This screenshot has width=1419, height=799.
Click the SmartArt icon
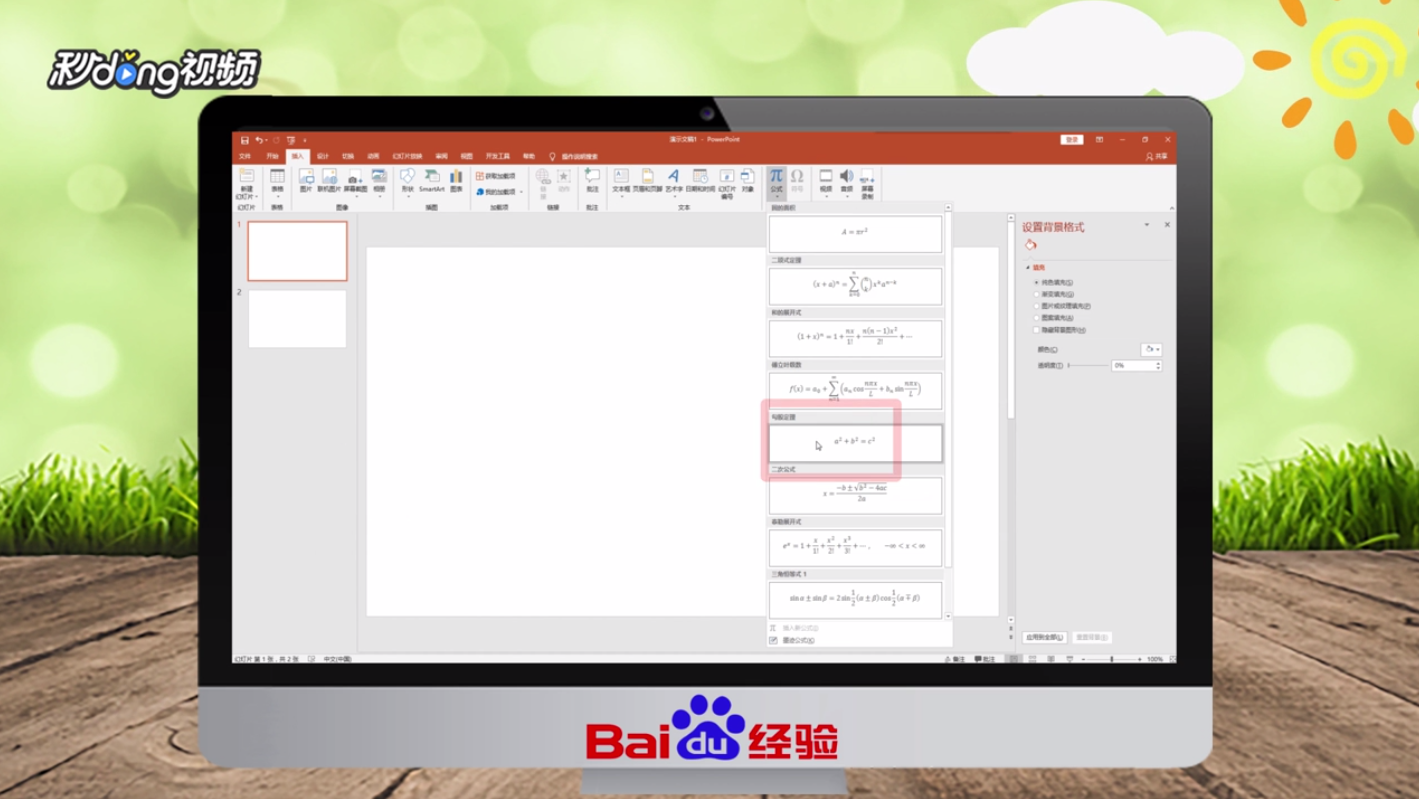(431, 176)
